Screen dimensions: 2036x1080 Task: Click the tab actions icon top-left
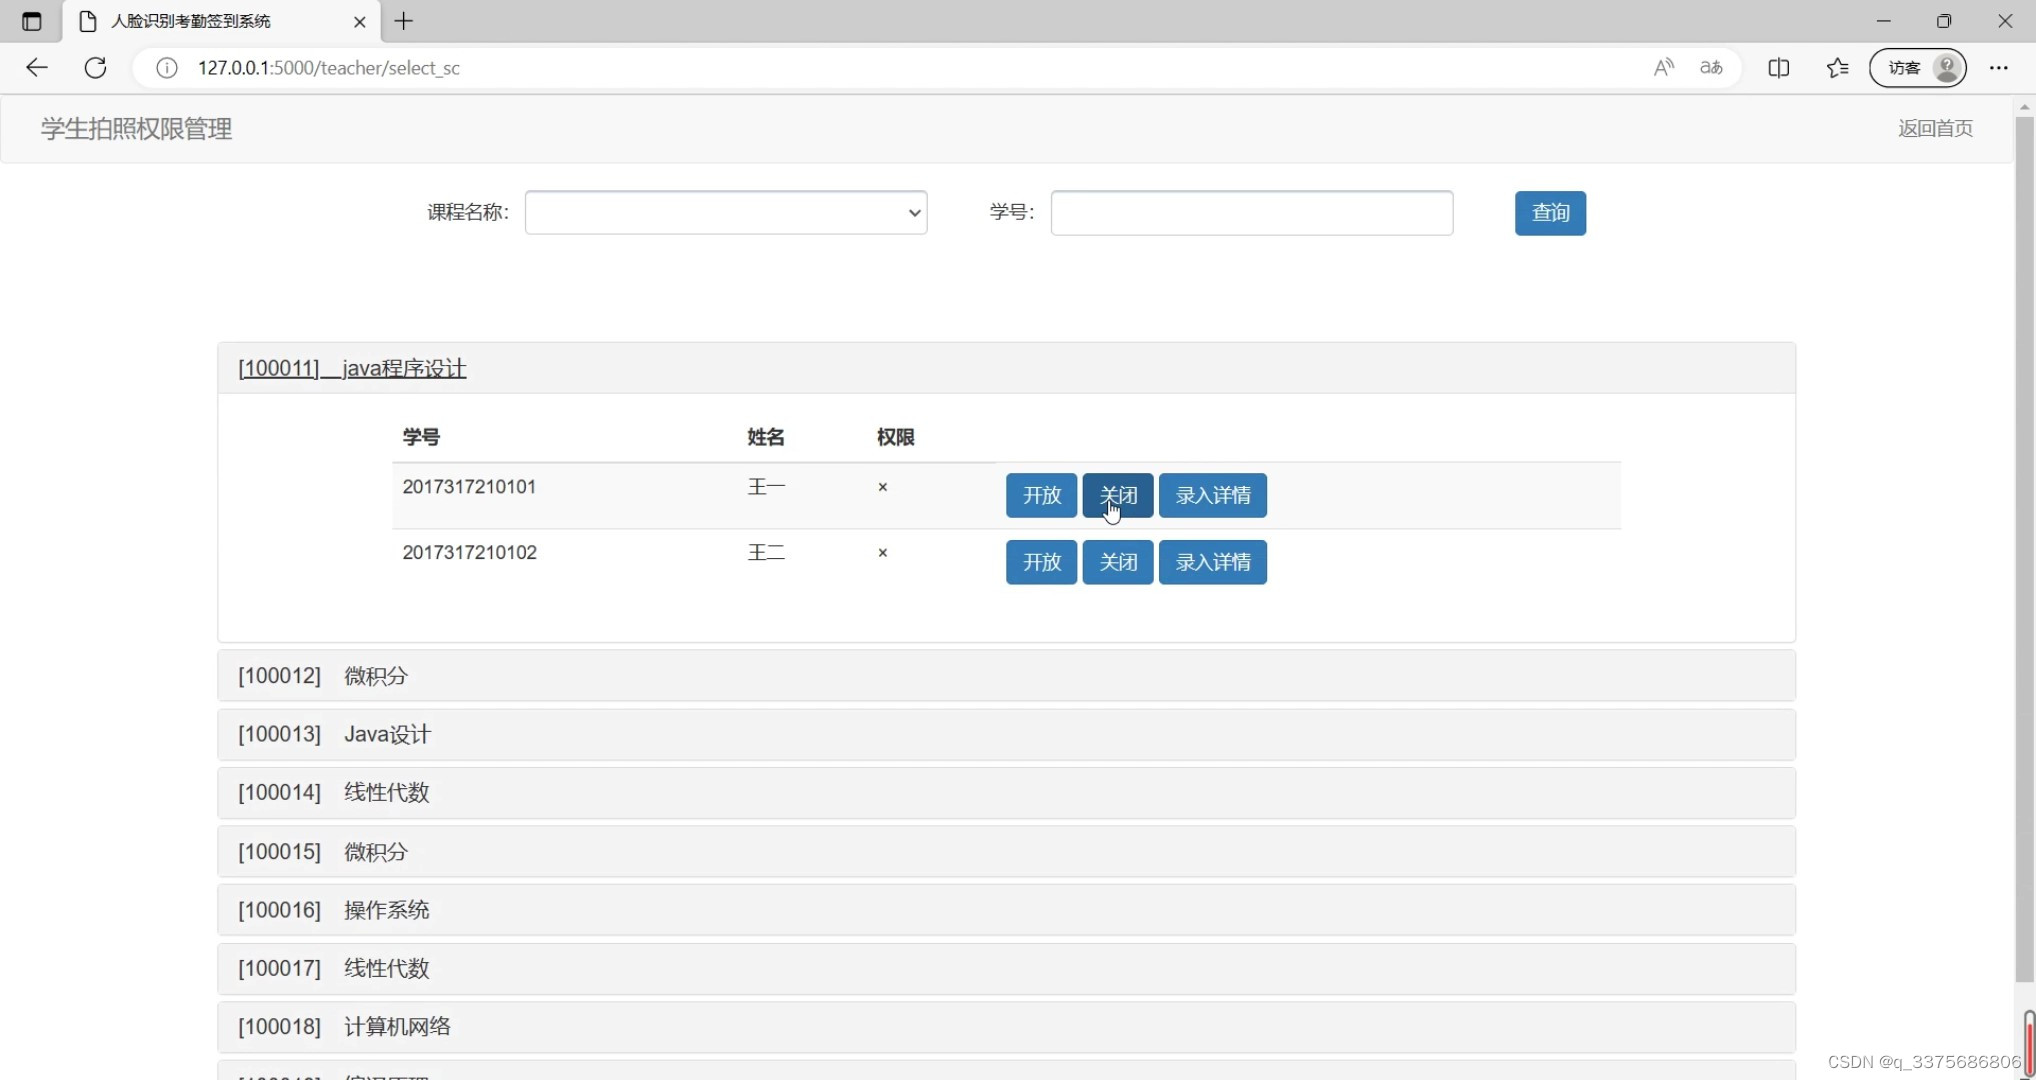click(30, 21)
